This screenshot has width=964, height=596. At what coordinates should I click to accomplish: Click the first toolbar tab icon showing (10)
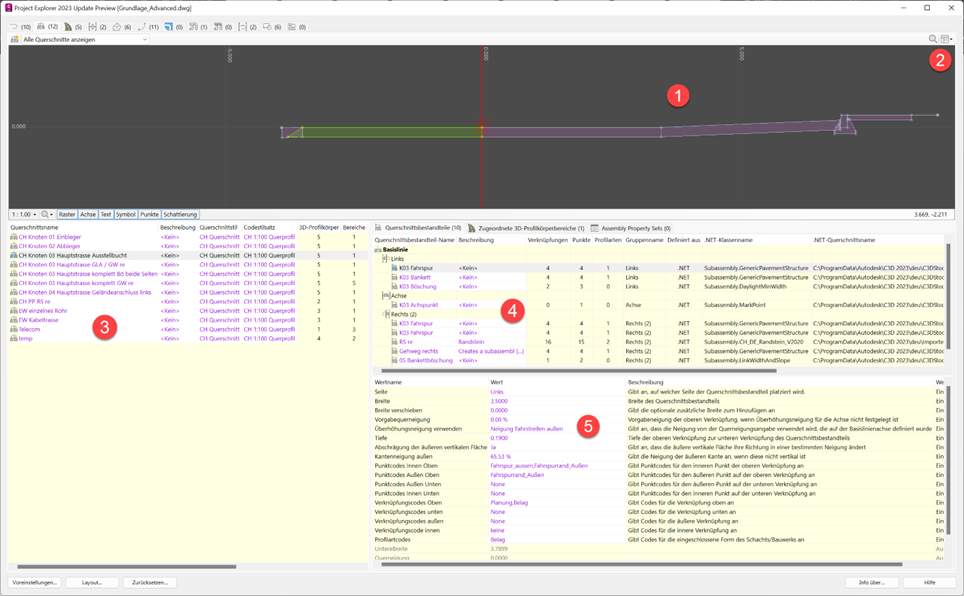18,27
